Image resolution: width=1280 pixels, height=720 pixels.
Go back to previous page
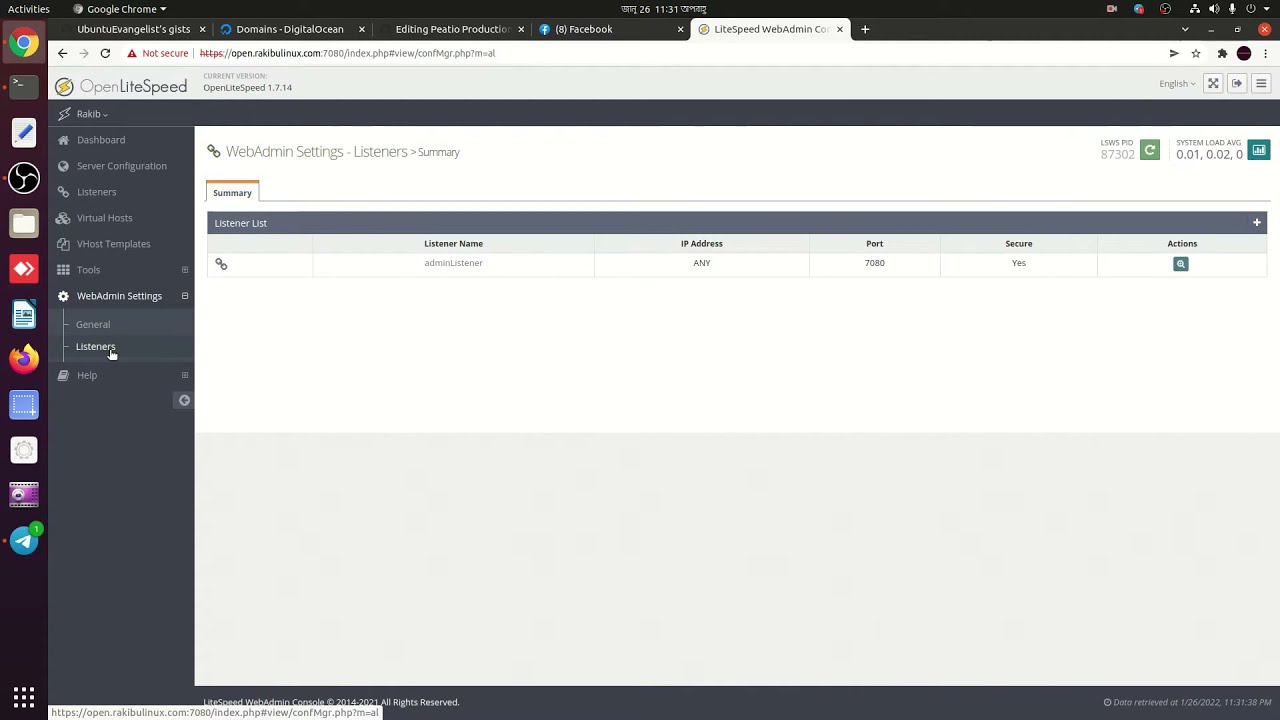pyautogui.click(x=62, y=53)
